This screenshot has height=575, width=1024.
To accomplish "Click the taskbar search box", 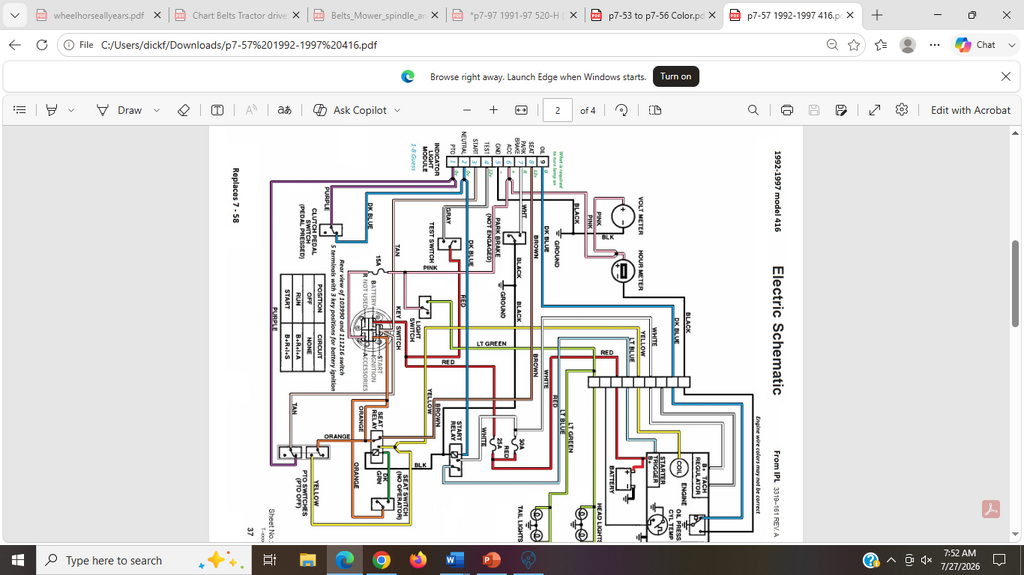I will click(x=144, y=560).
